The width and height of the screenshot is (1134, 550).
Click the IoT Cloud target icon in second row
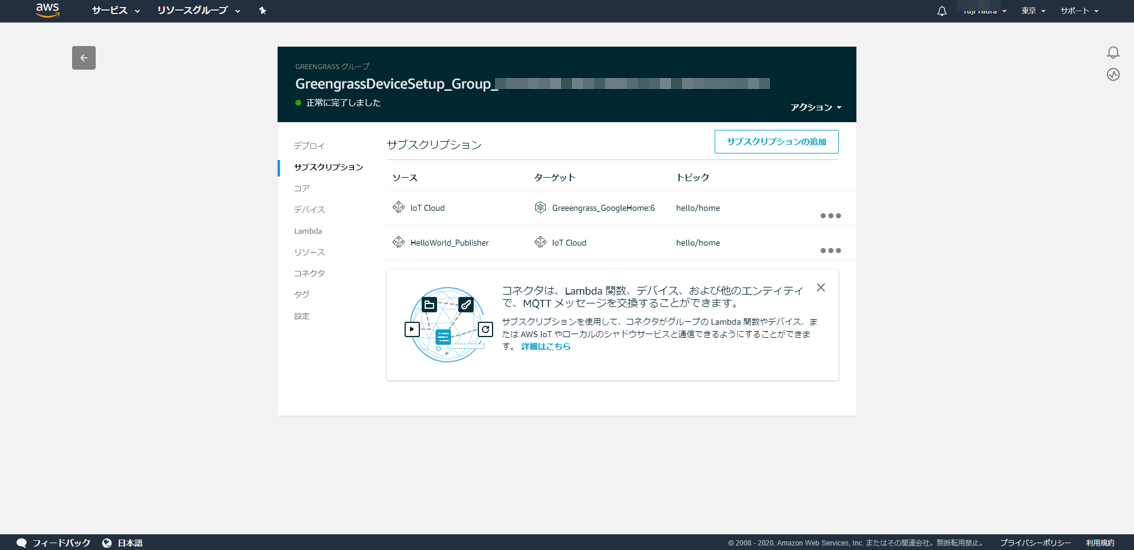540,242
